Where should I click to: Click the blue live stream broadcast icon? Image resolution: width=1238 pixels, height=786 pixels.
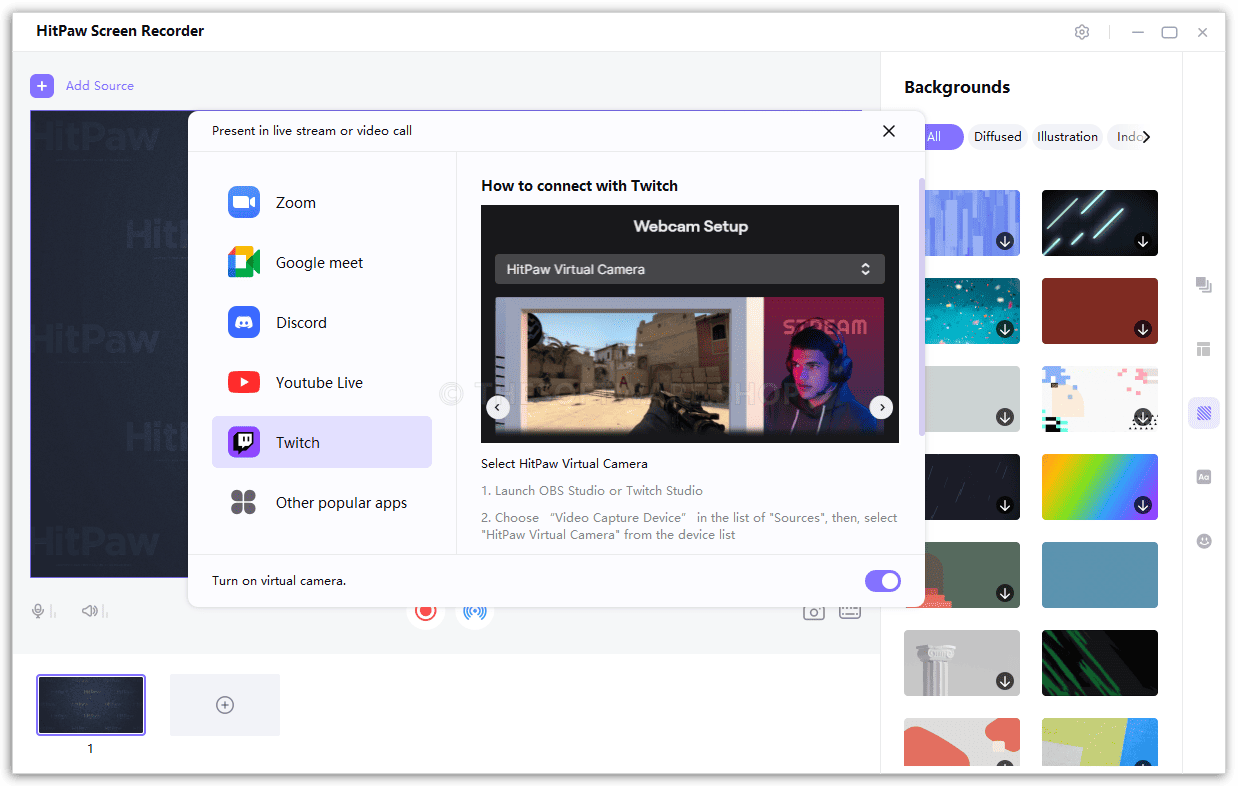pos(475,612)
